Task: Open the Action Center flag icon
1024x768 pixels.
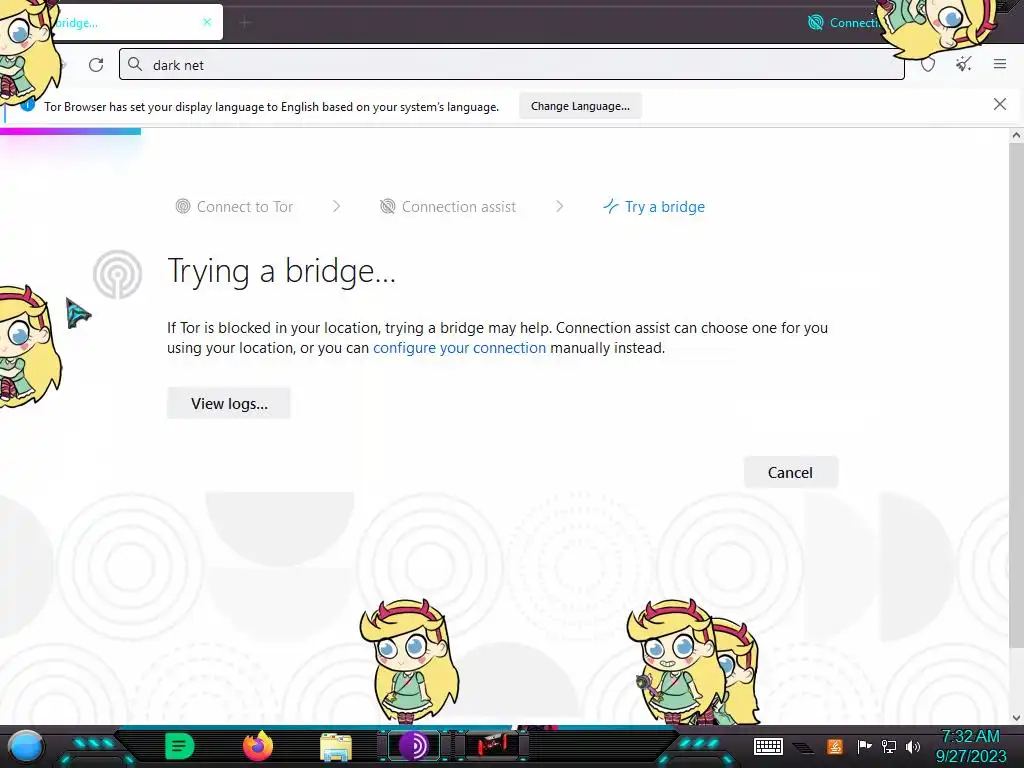Action: click(x=864, y=746)
